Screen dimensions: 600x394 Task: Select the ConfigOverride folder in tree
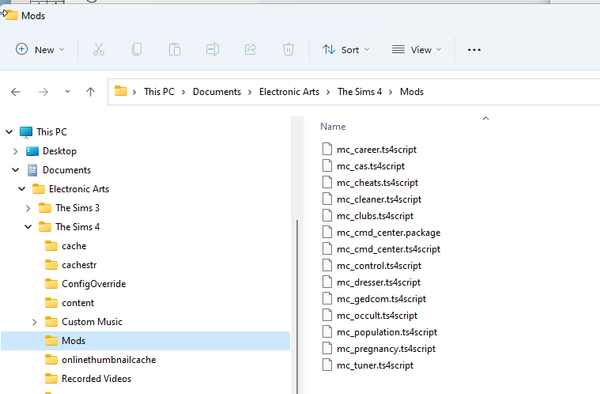[x=94, y=284]
